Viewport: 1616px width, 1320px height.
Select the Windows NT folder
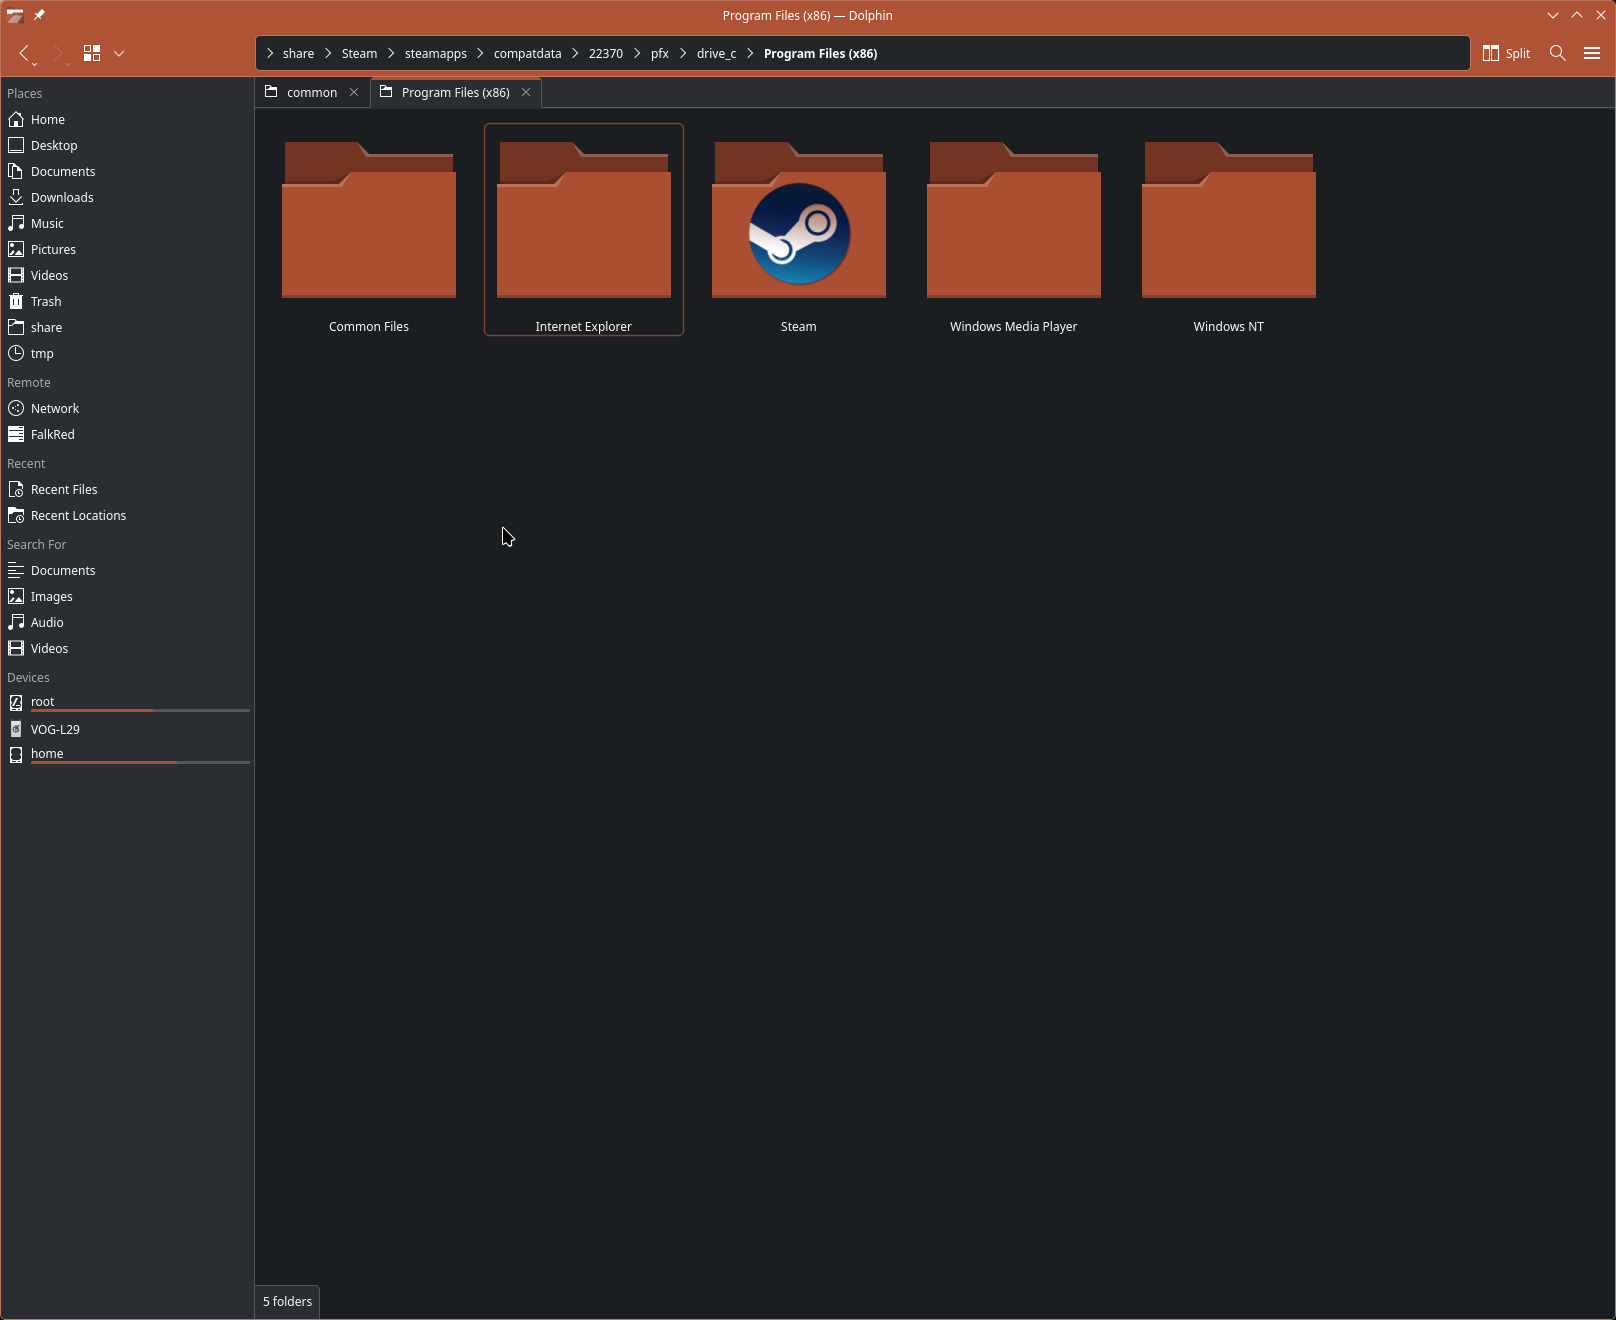(1229, 230)
